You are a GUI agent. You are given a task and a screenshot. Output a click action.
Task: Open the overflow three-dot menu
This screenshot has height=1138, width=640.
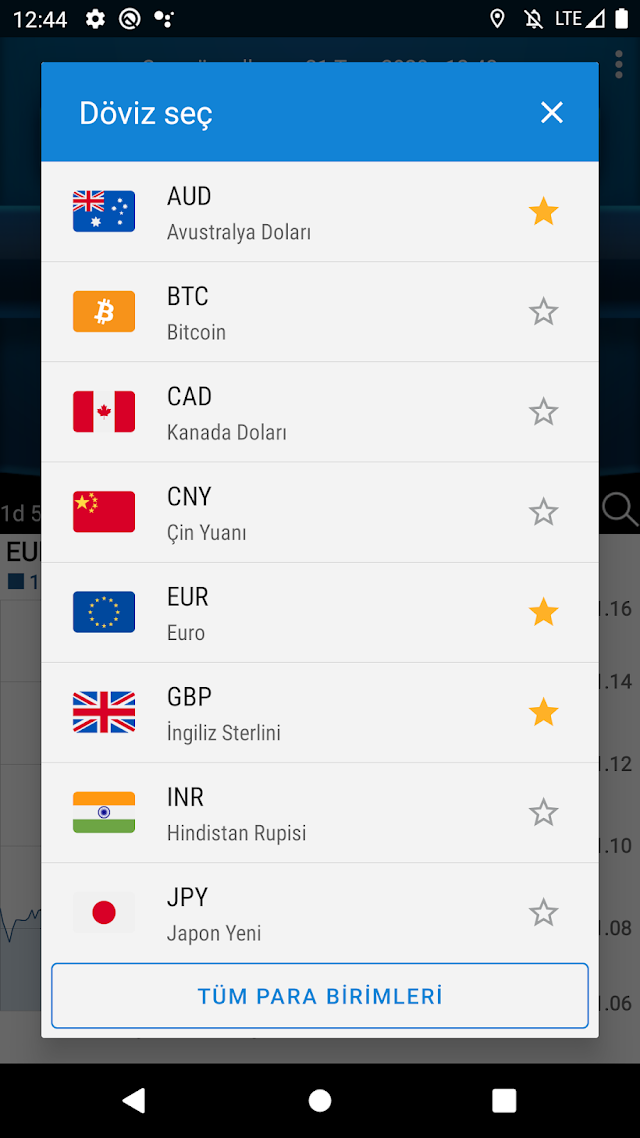[618, 65]
